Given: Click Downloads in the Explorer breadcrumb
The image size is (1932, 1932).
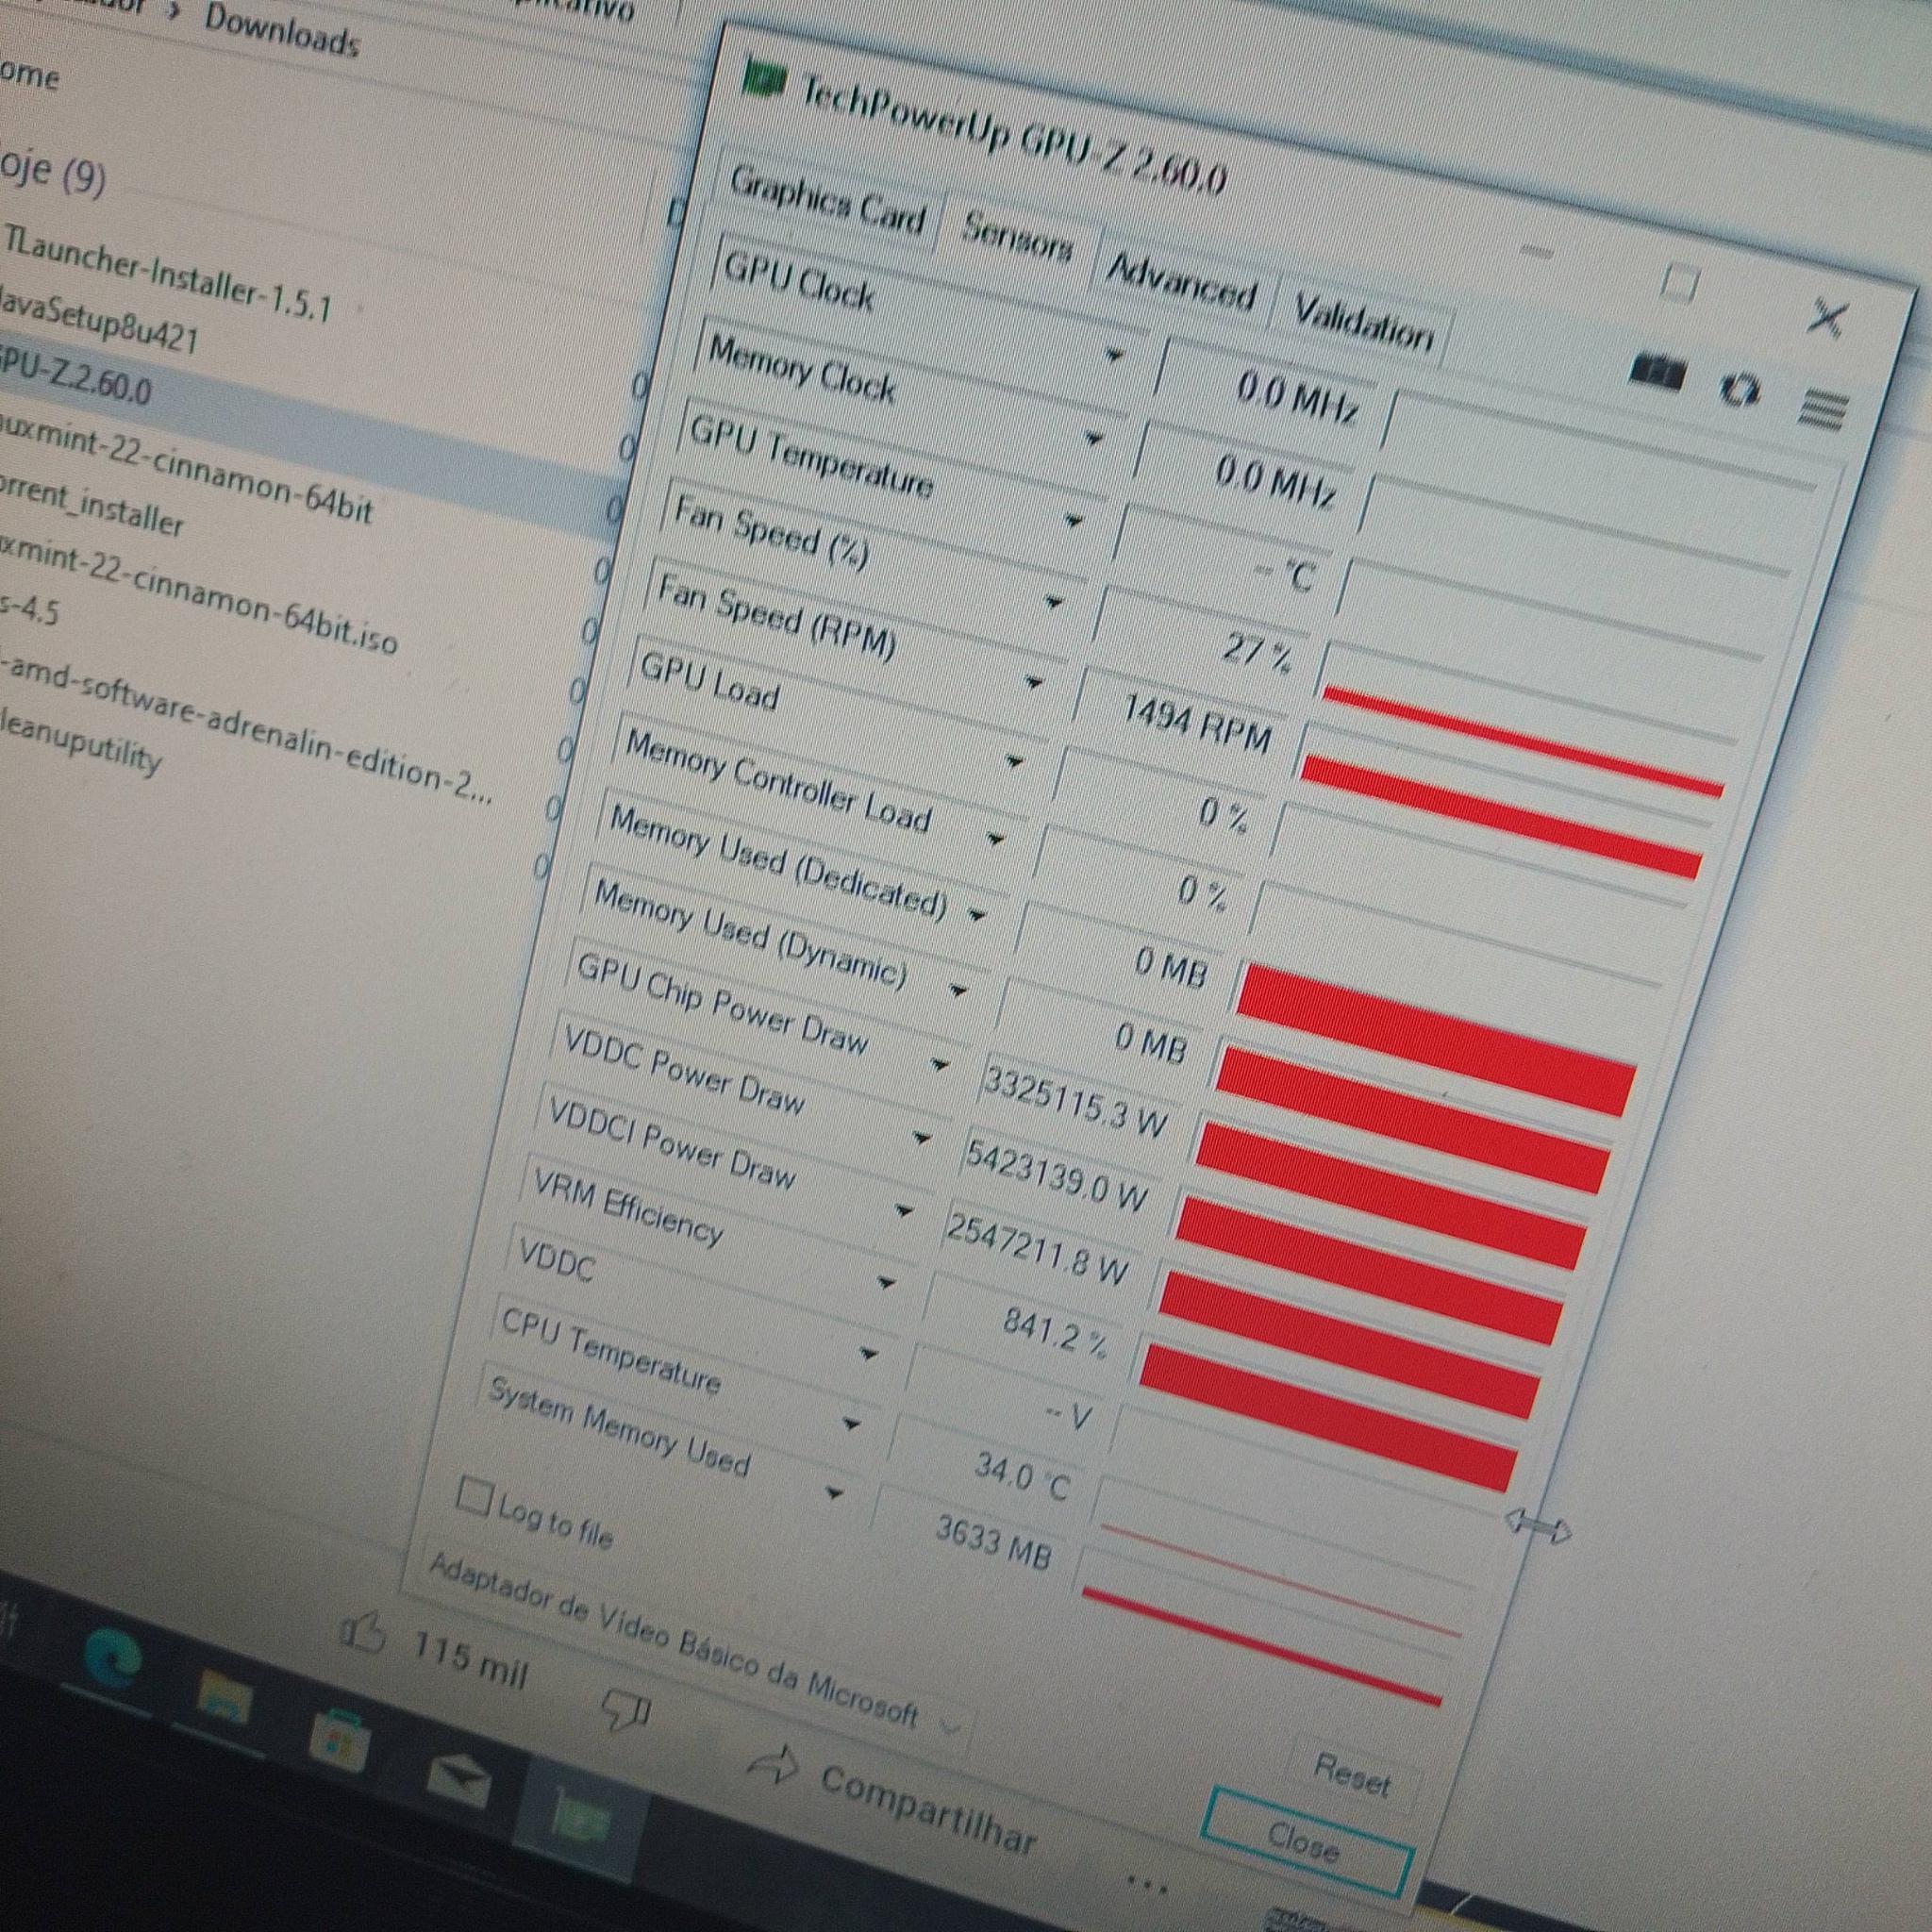Looking at the screenshot, I should (x=282, y=31).
